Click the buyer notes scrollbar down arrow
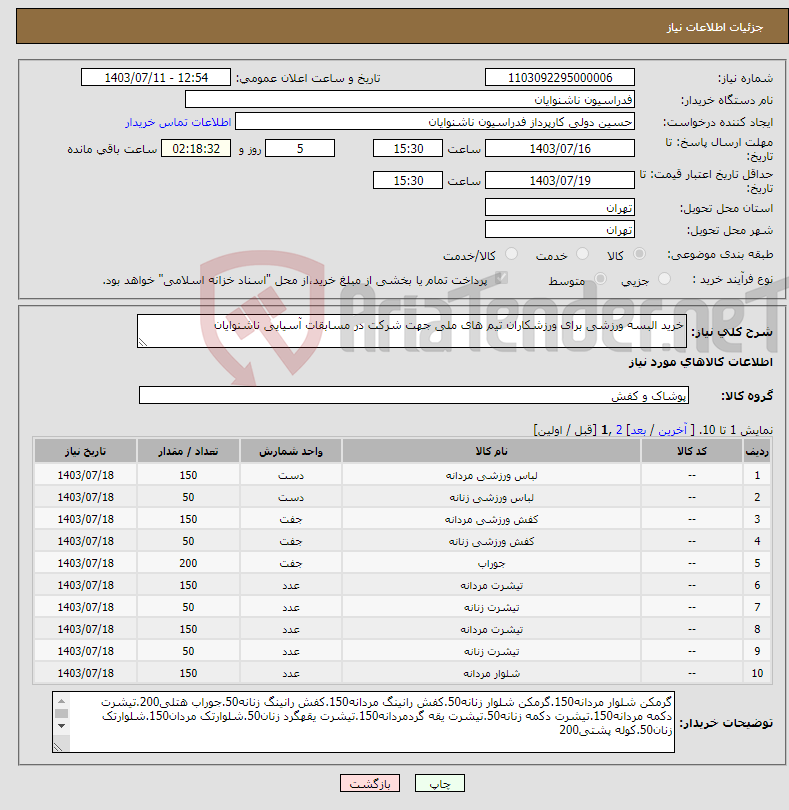 tap(61, 726)
